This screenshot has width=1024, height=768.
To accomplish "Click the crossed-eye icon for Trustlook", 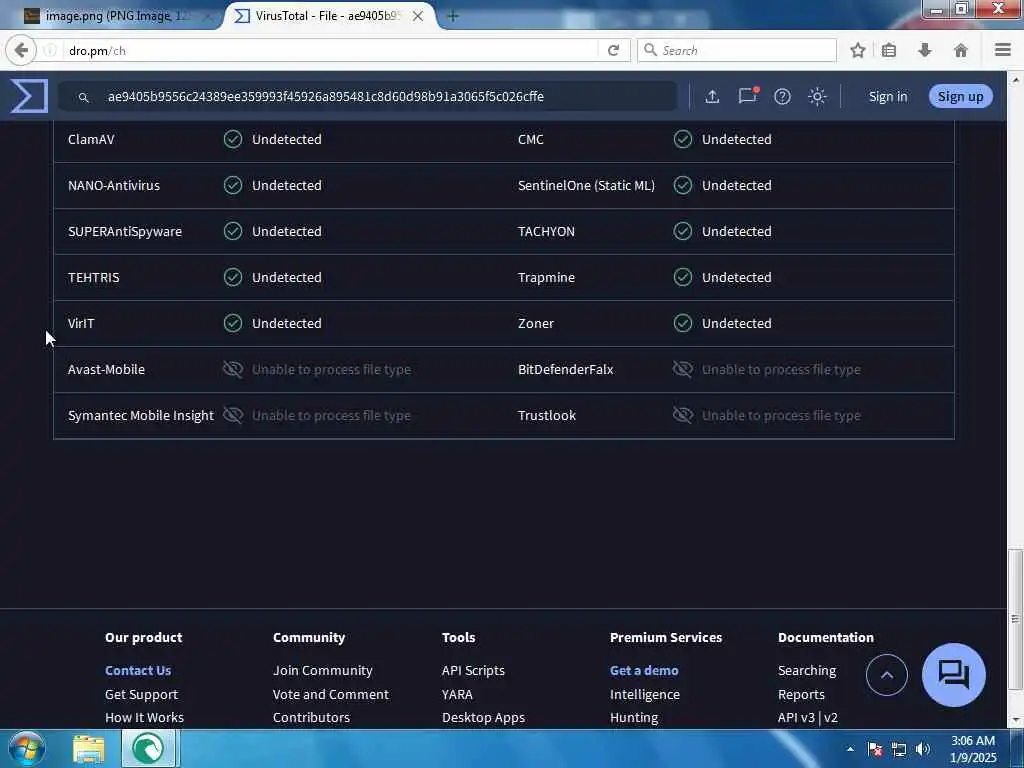I will coord(682,415).
